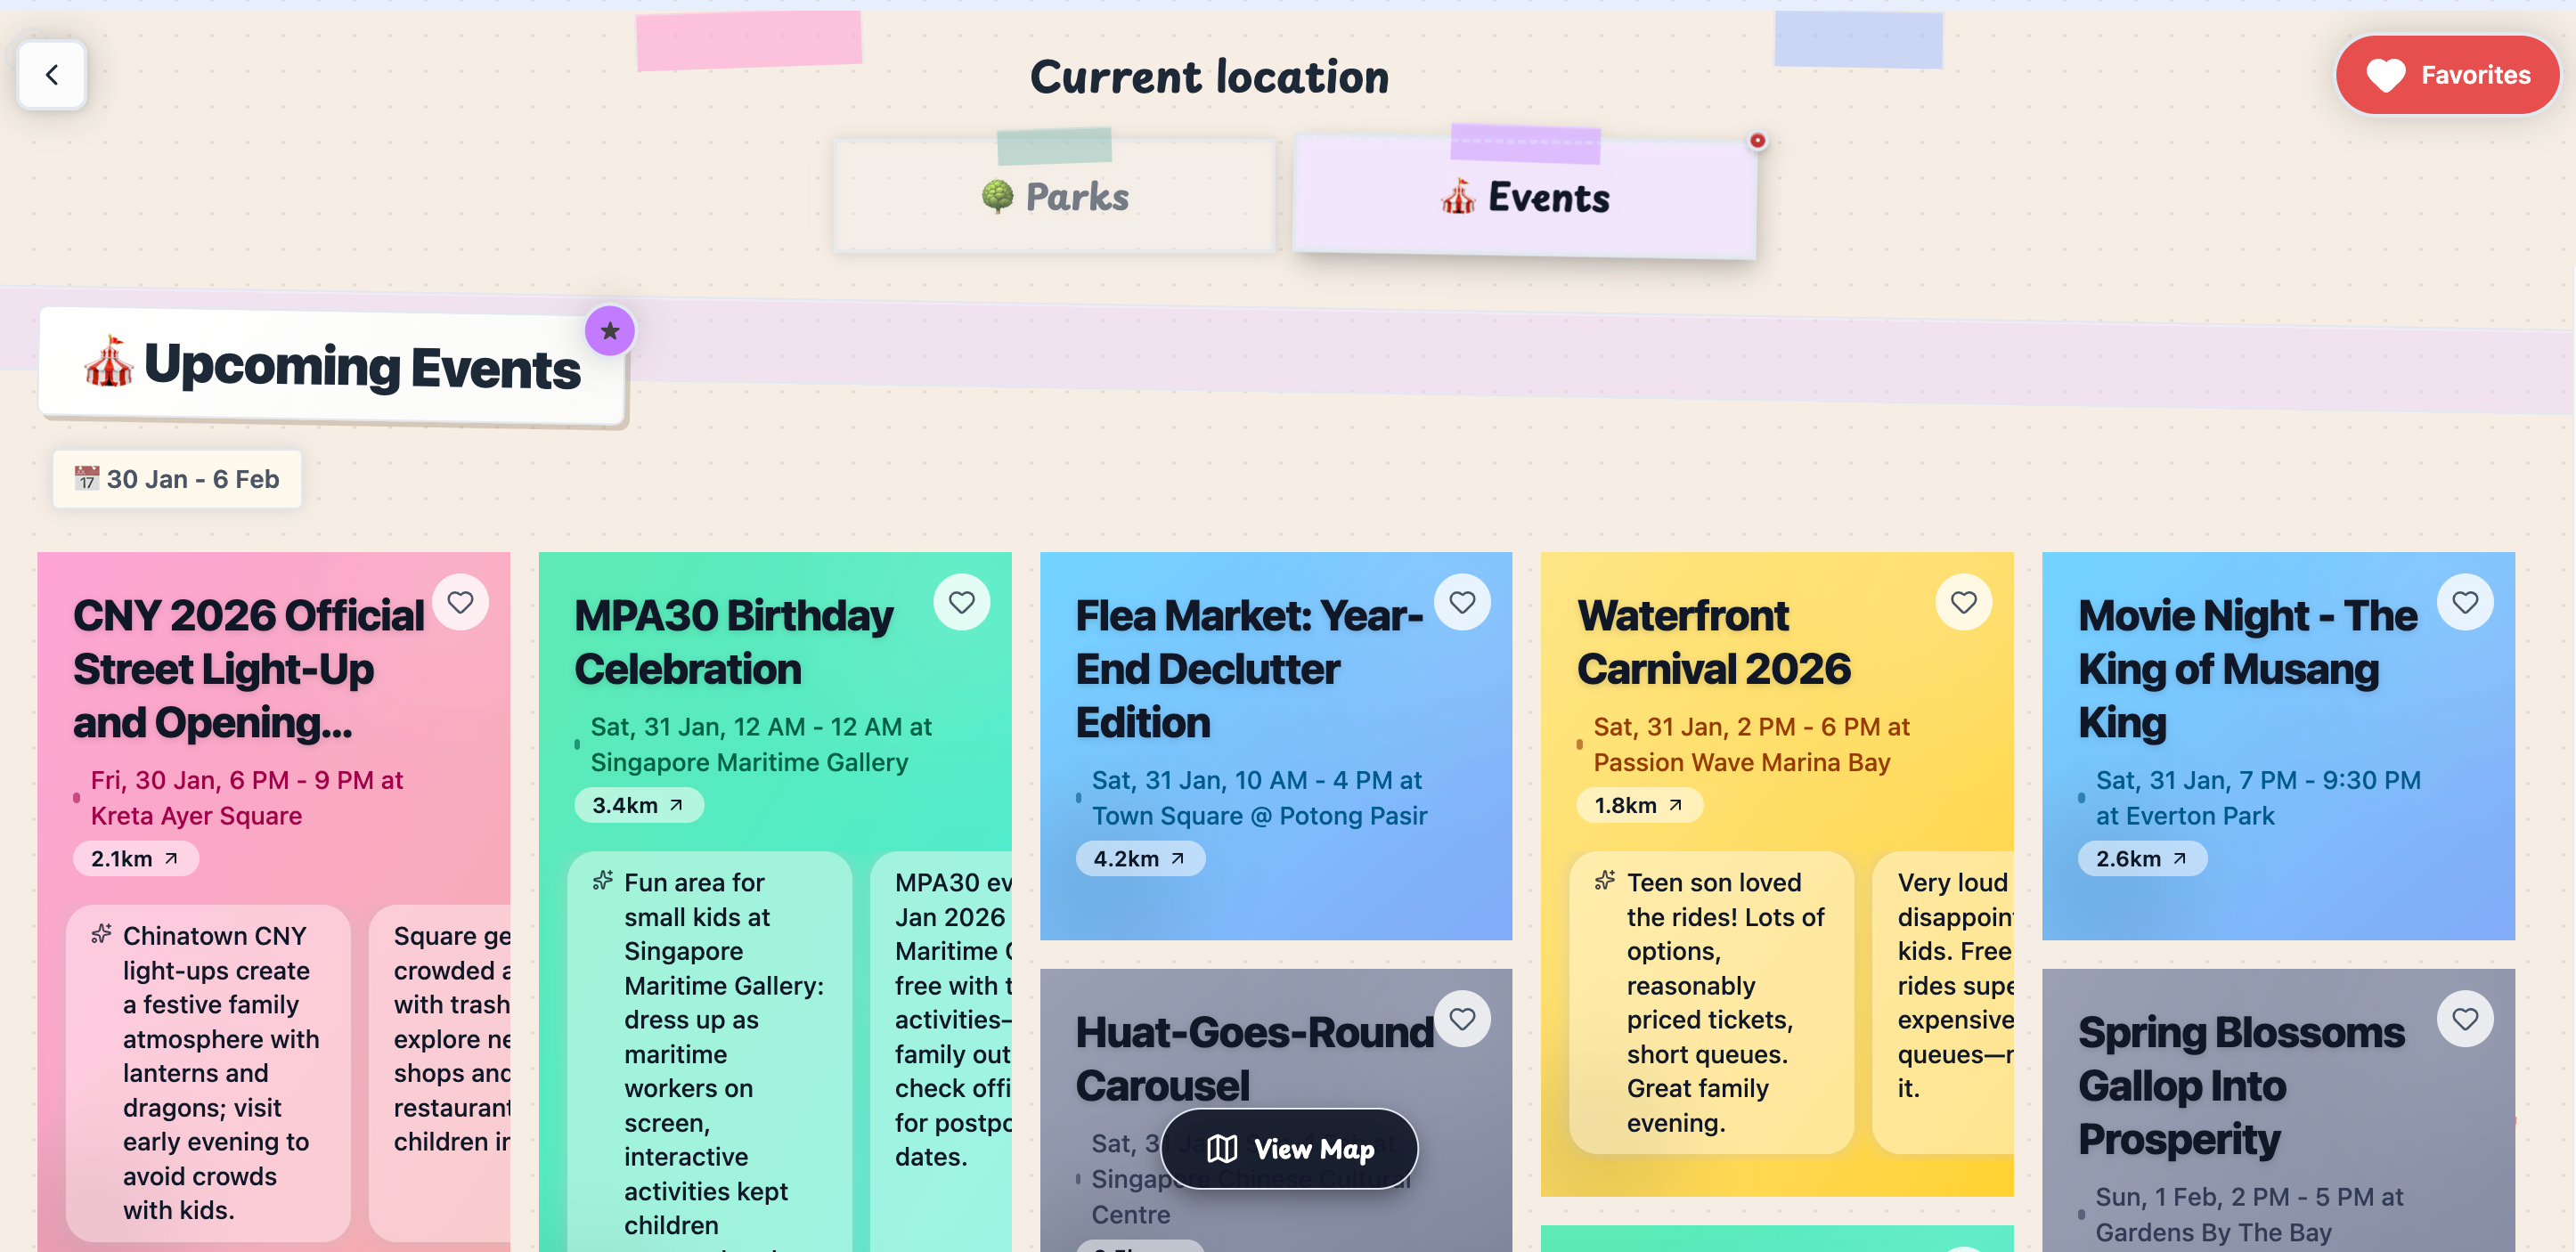
Task: Click the 1.8km distance badge
Action: coord(1638,805)
